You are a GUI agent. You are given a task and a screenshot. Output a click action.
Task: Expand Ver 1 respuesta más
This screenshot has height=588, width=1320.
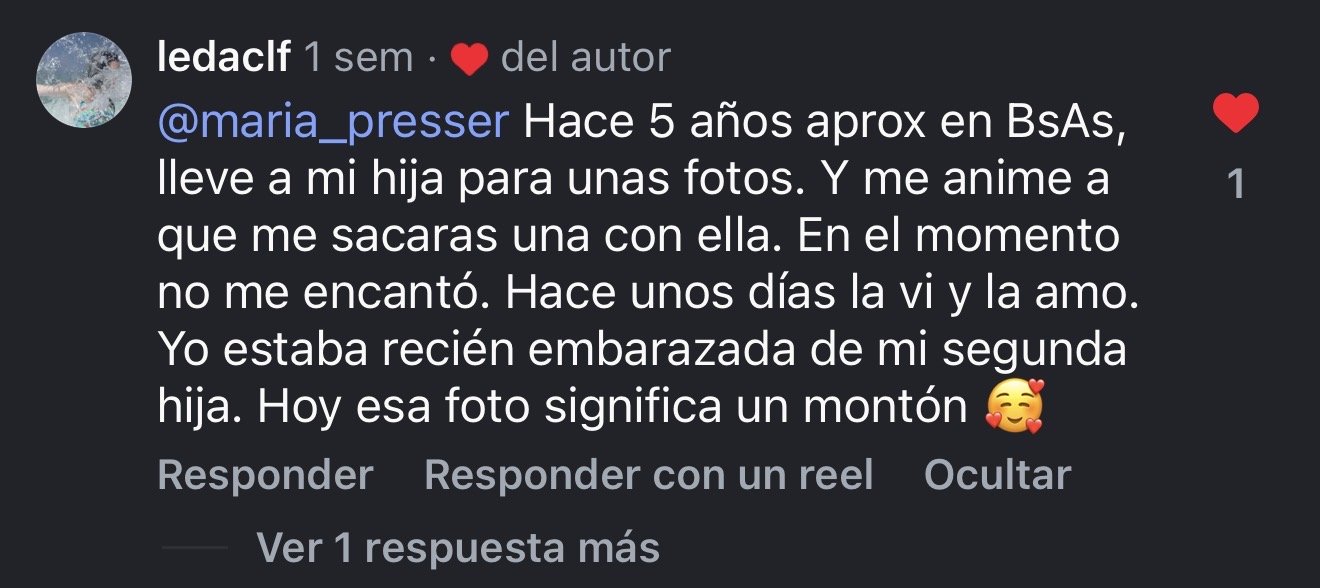(x=458, y=548)
